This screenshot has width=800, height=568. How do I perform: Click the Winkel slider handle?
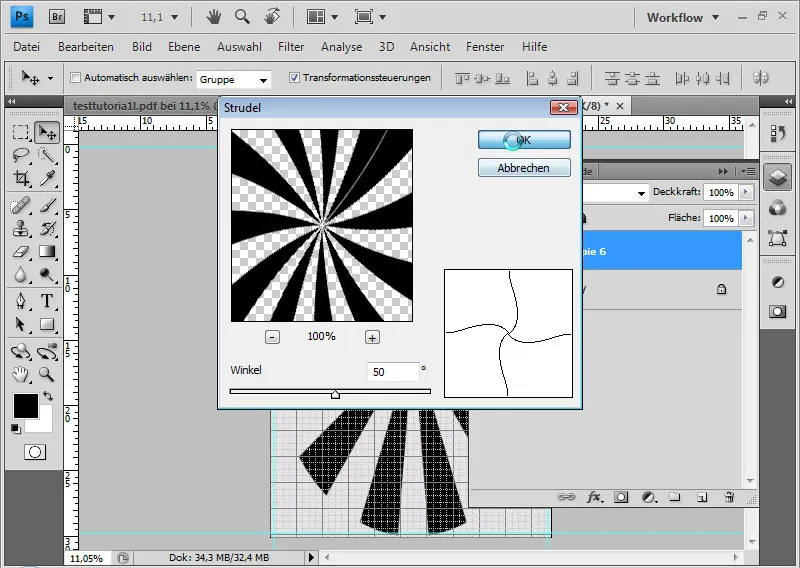tap(335, 393)
